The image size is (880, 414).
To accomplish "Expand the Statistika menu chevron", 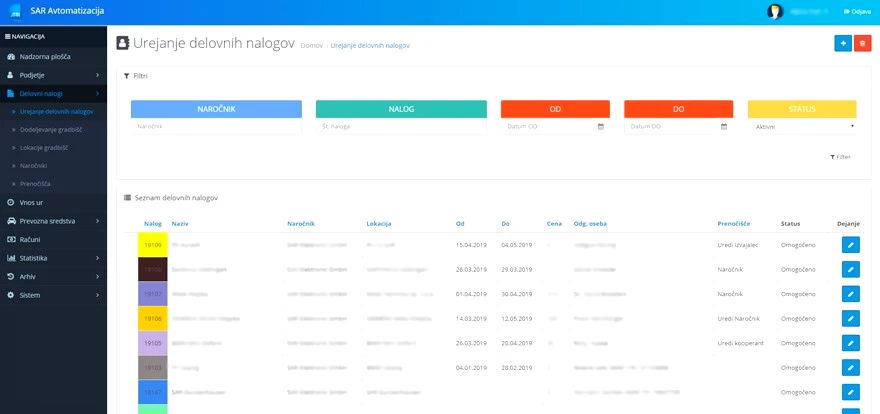I will click(x=98, y=258).
